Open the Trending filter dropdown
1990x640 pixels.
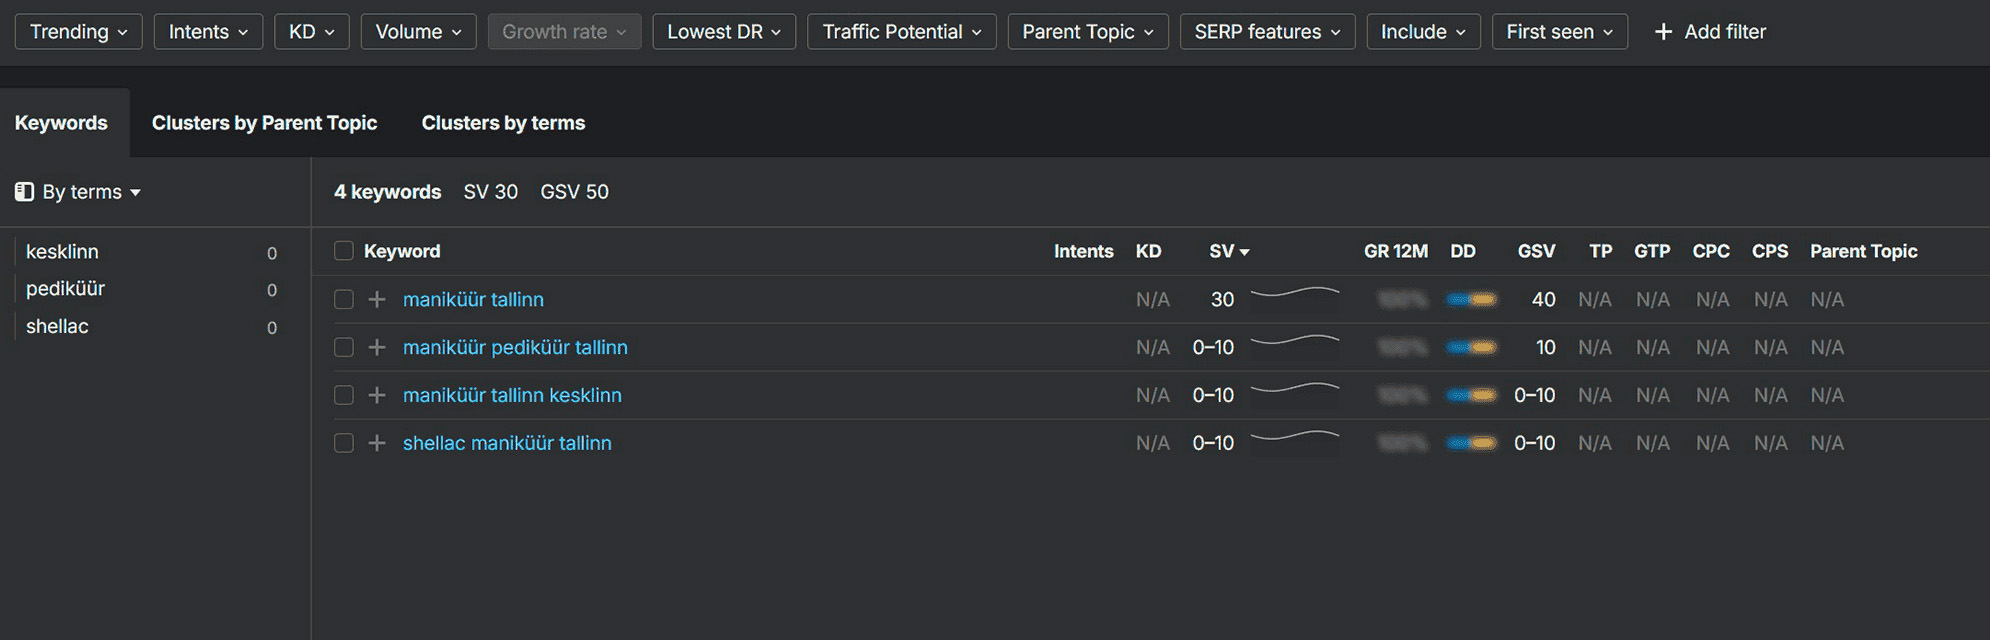coord(78,32)
